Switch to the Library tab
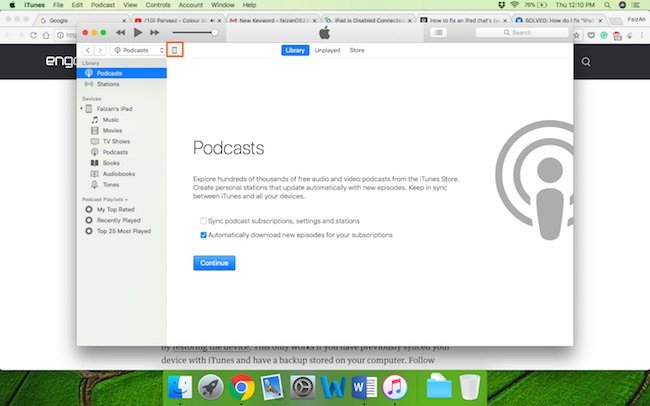This screenshot has height=406, width=650. pyautogui.click(x=295, y=50)
